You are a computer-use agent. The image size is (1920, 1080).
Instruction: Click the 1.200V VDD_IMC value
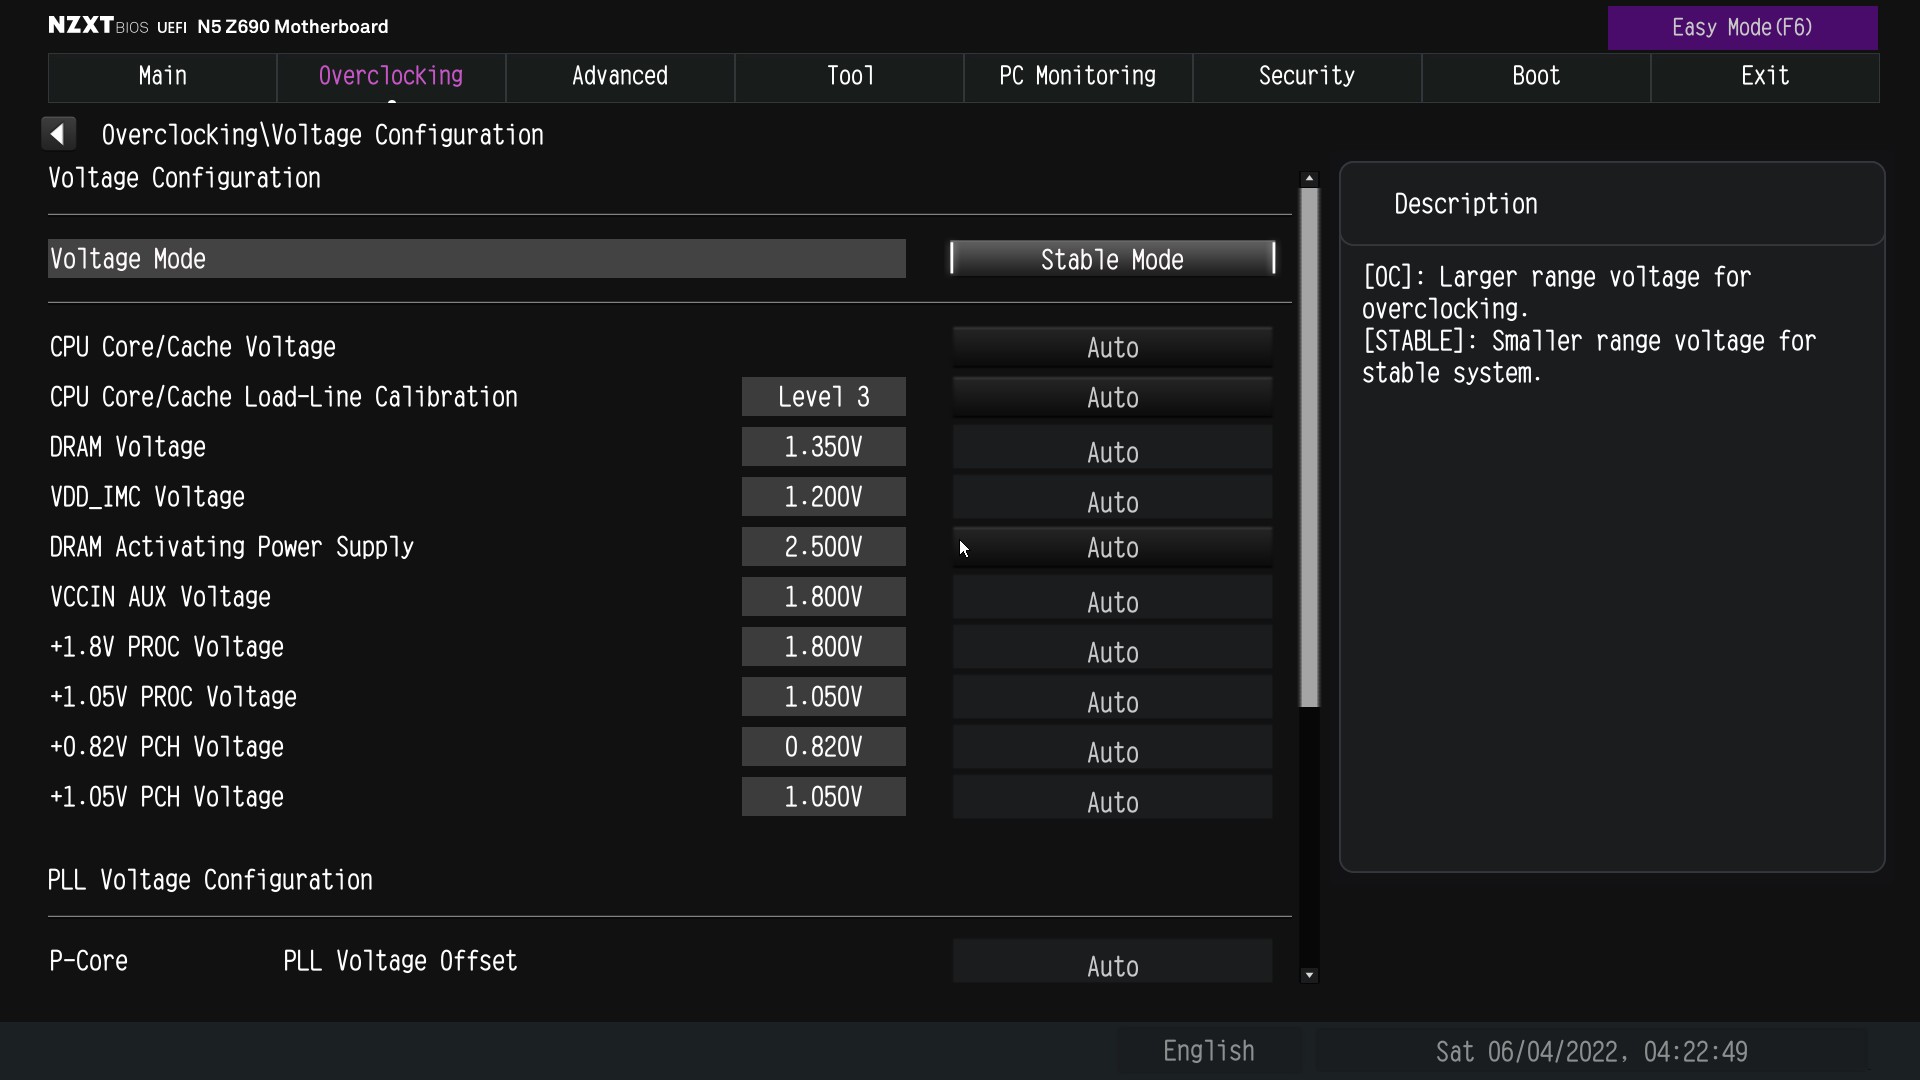[823, 497]
